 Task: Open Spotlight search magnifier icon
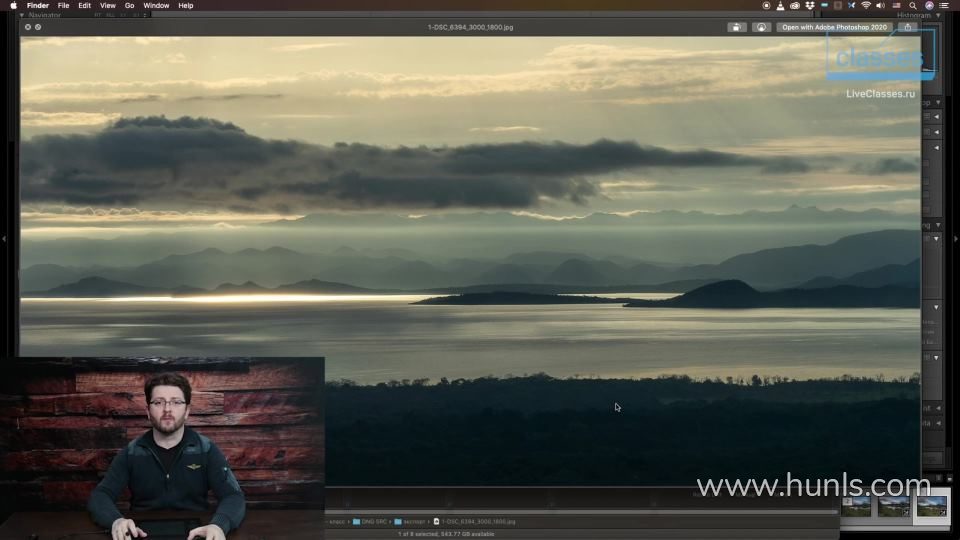click(x=914, y=6)
